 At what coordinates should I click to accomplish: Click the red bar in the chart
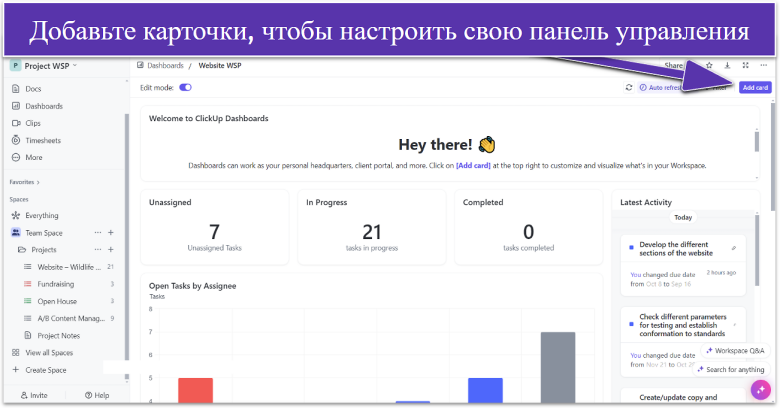point(195,391)
